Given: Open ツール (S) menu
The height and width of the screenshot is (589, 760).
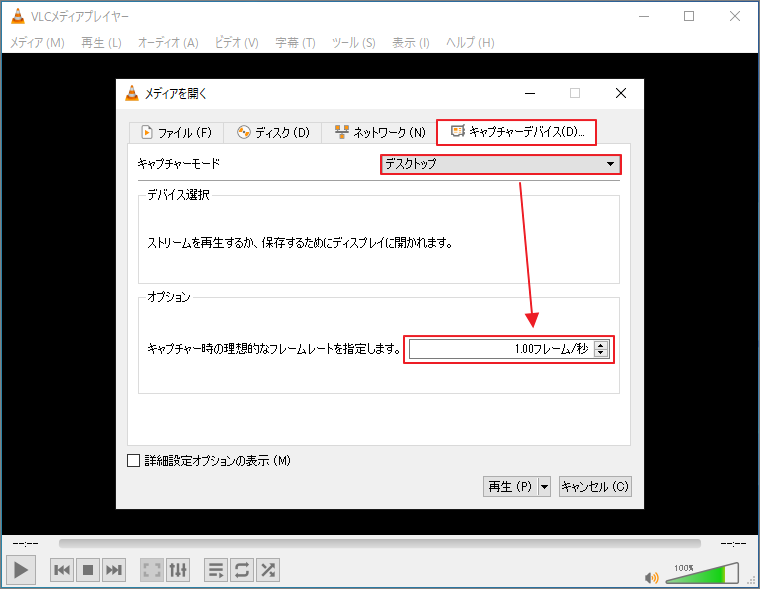Looking at the screenshot, I should (353, 43).
